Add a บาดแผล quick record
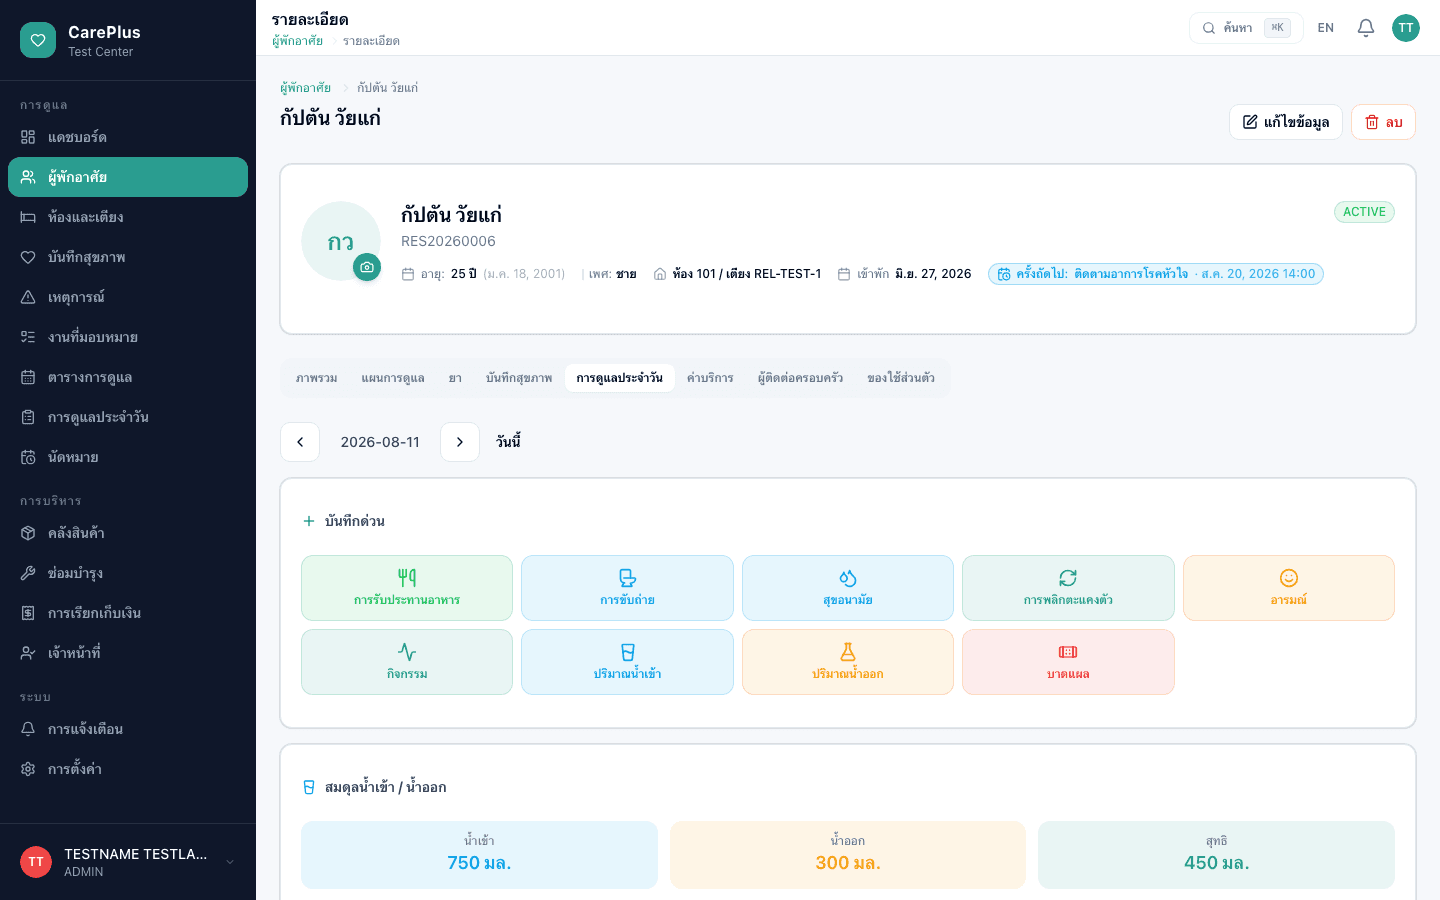The image size is (1440, 900). pos(1068,662)
